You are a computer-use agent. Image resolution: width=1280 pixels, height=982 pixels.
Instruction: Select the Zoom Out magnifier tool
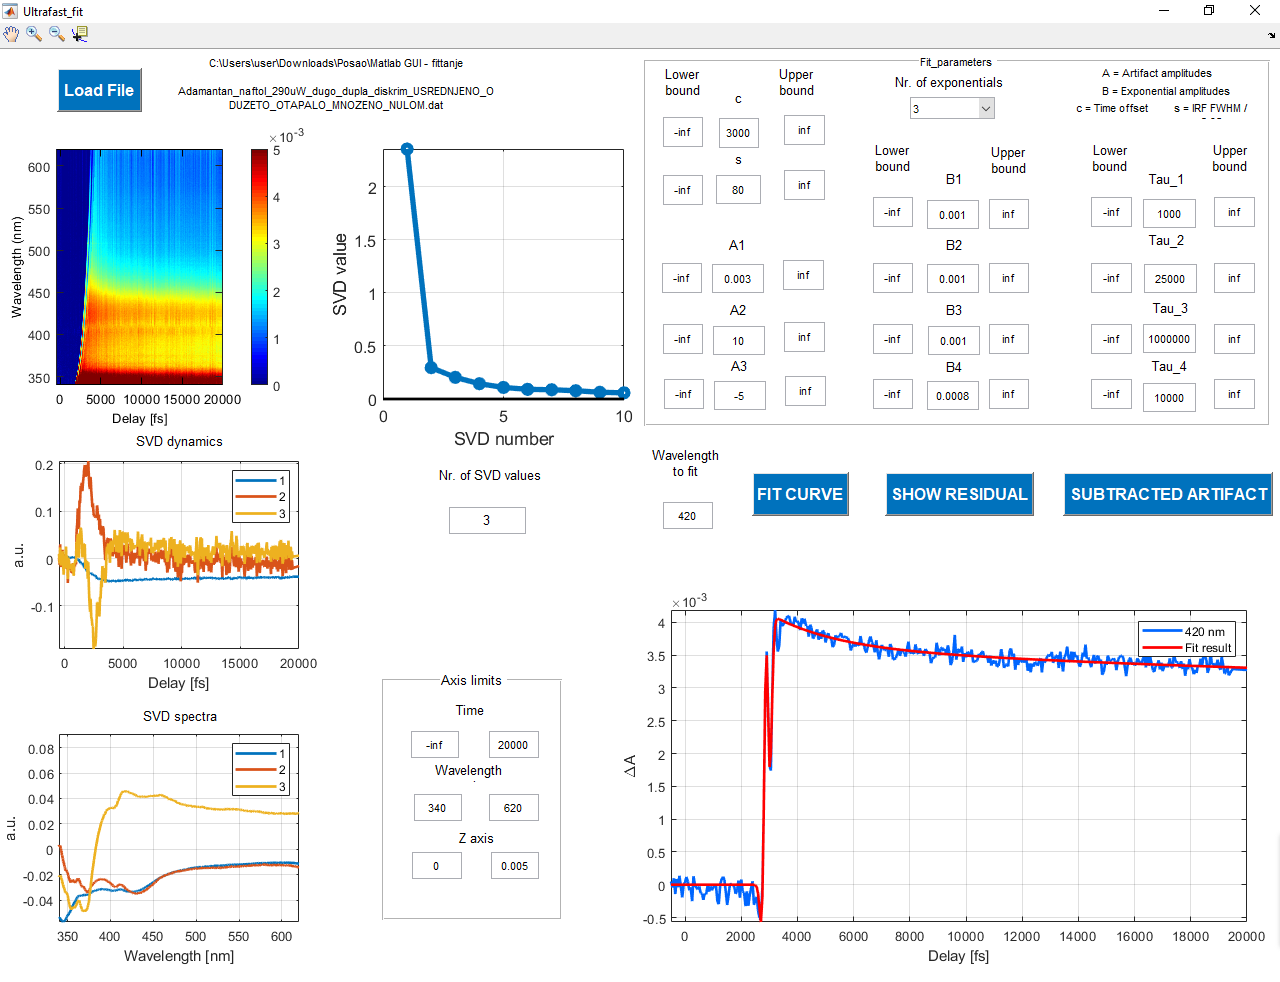(56, 33)
